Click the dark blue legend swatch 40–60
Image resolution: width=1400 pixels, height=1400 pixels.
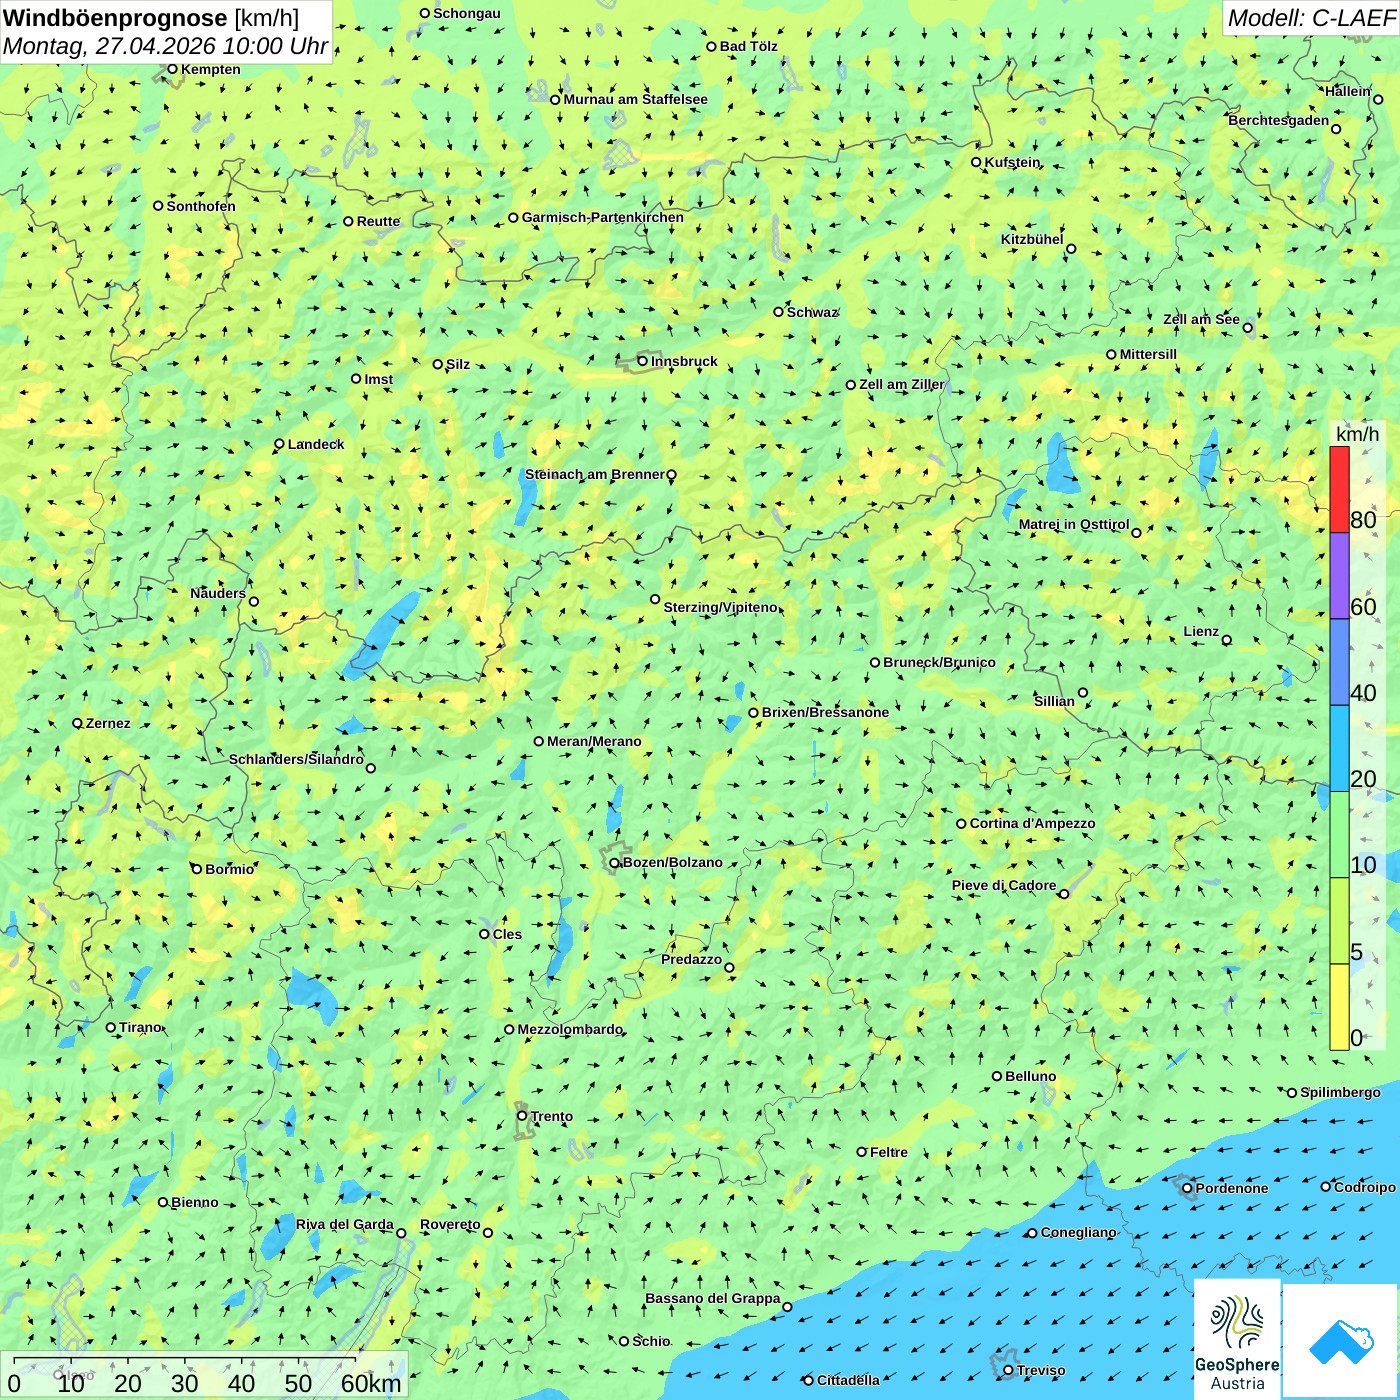(x=1339, y=662)
